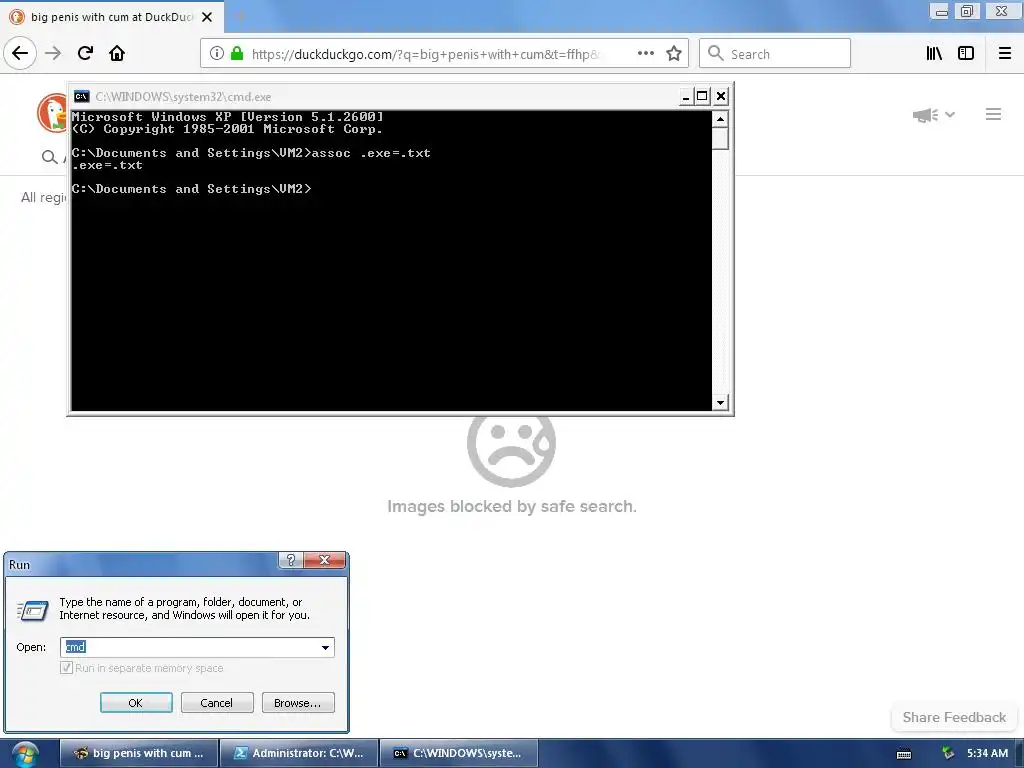Image resolution: width=1024 pixels, height=768 pixels.
Task: Click the 'Images blocked by safe search.' text
Action: tap(511, 507)
